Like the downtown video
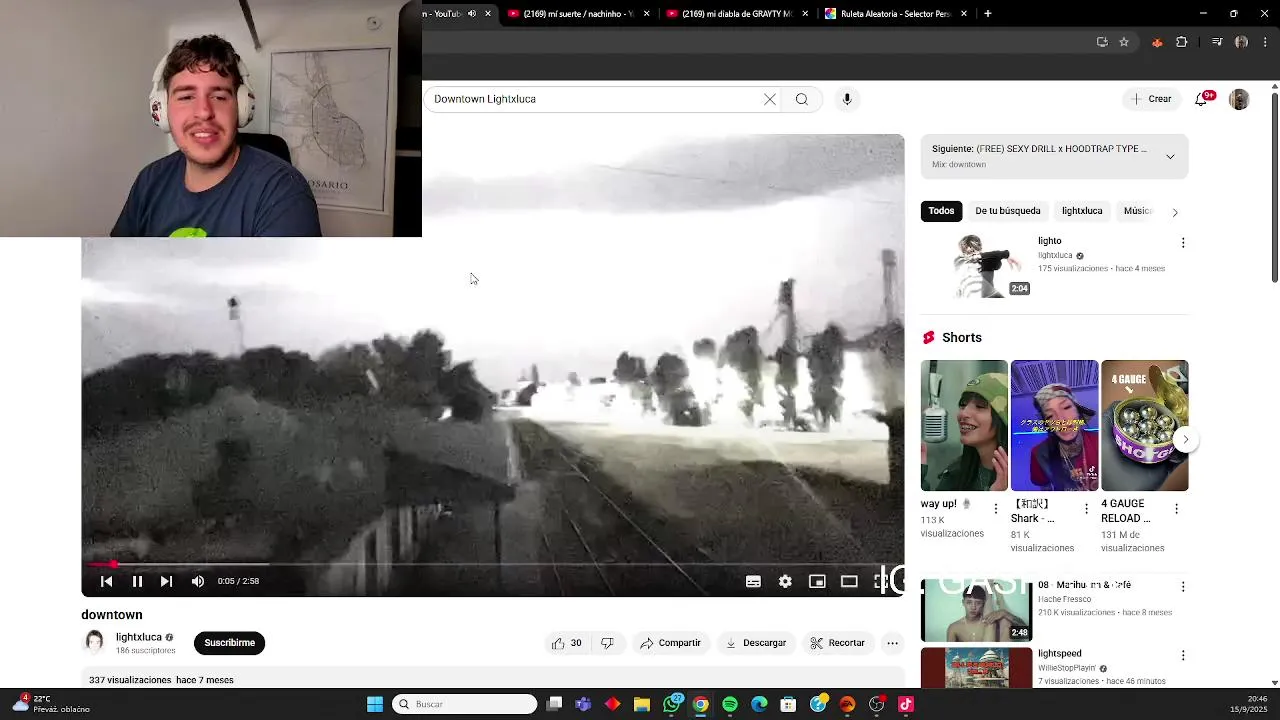Screen dimensions: 1280x720 click(567, 643)
